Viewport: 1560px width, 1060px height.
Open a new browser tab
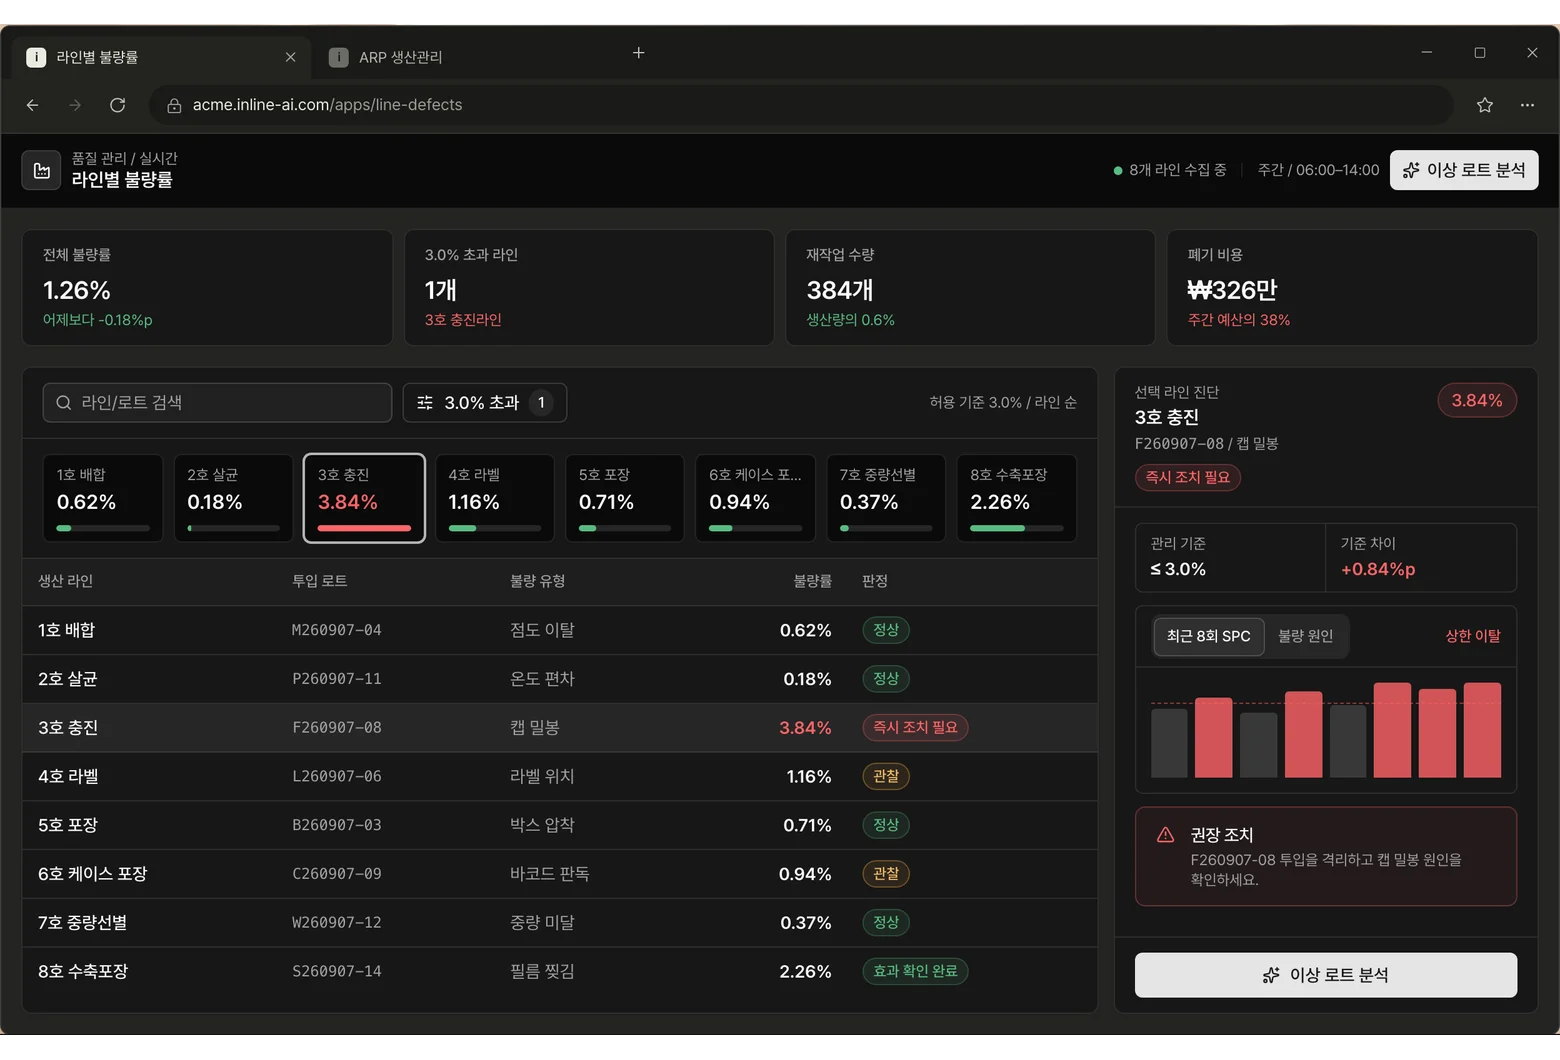639,53
